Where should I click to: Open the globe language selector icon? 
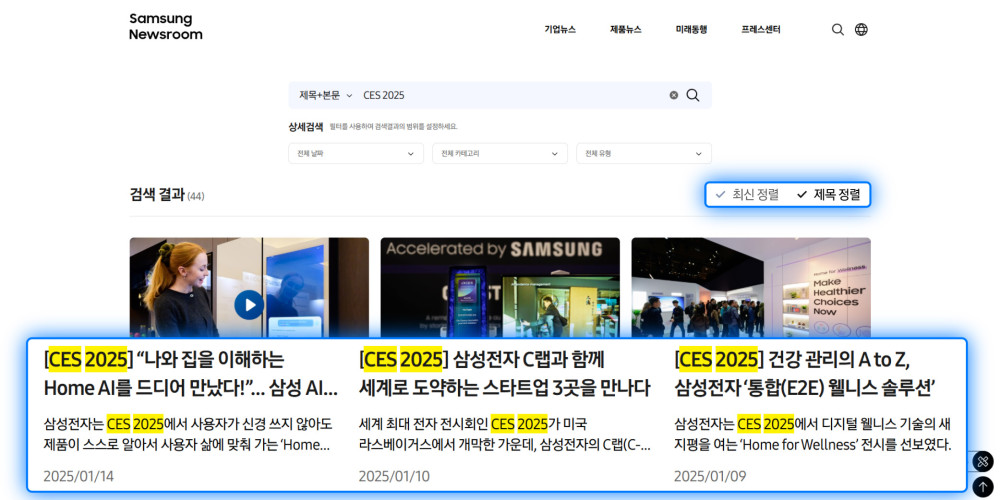(x=861, y=30)
